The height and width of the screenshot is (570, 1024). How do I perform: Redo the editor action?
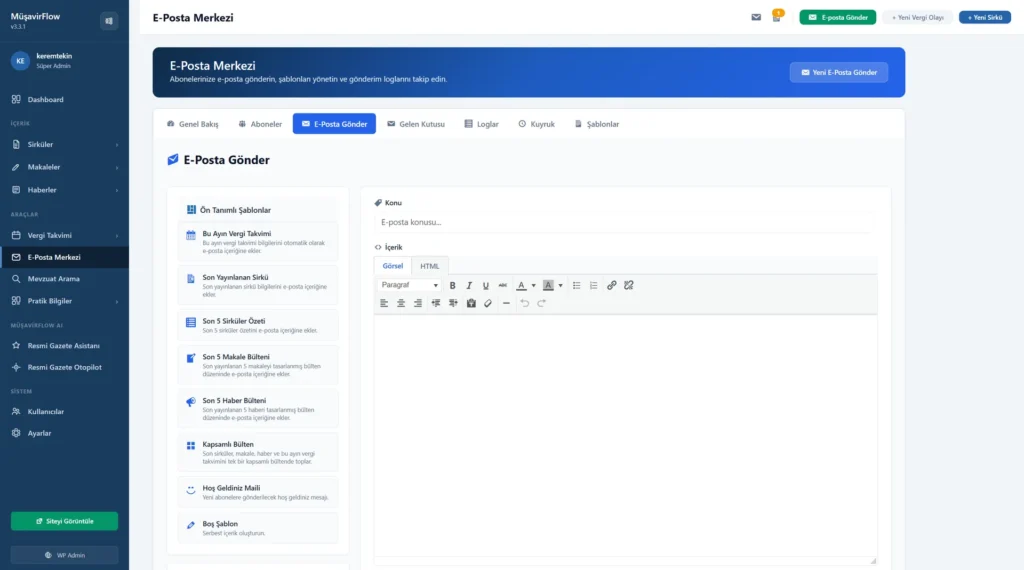[x=541, y=303]
